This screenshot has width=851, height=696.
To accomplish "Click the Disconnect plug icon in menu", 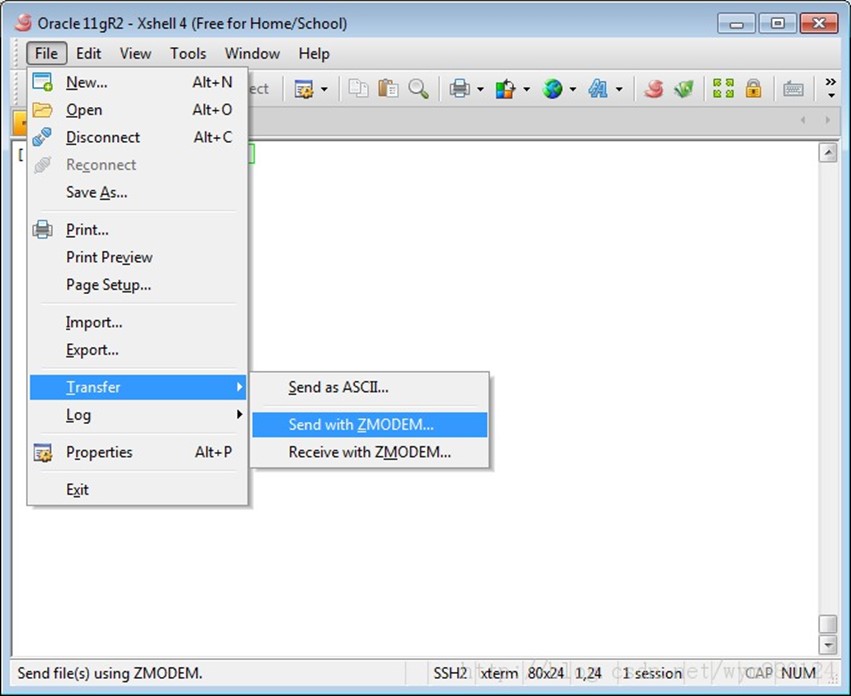I will (x=42, y=137).
